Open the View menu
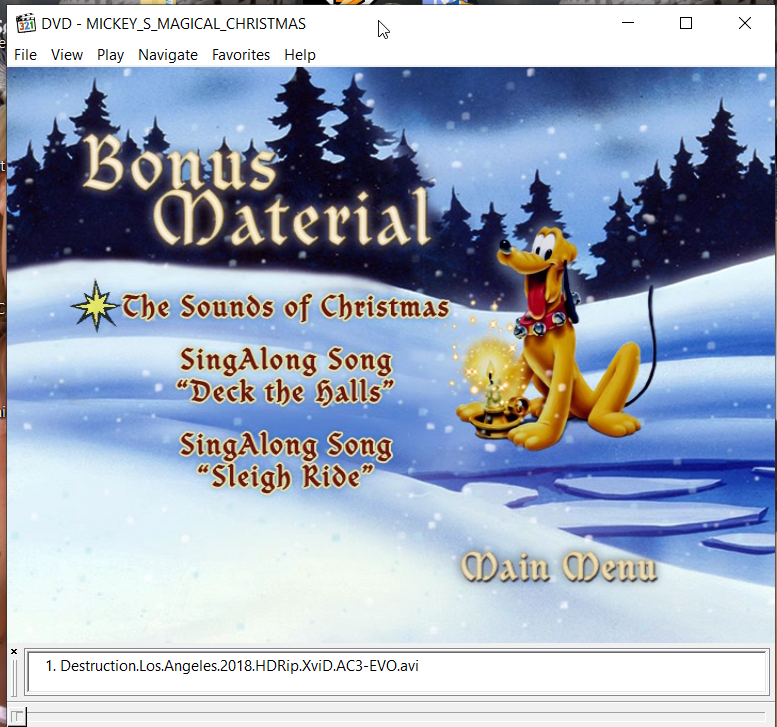 point(67,55)
